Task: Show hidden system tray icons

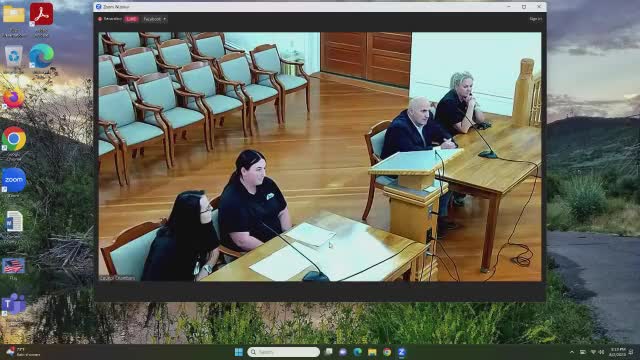Action: [x=572, y=352]
